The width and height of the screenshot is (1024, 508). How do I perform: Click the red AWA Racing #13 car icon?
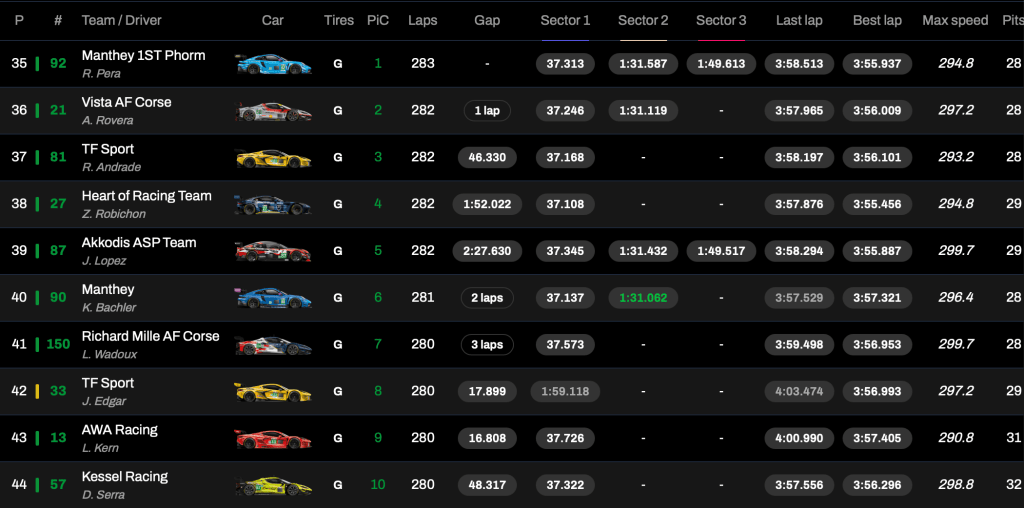click(273, 438)
